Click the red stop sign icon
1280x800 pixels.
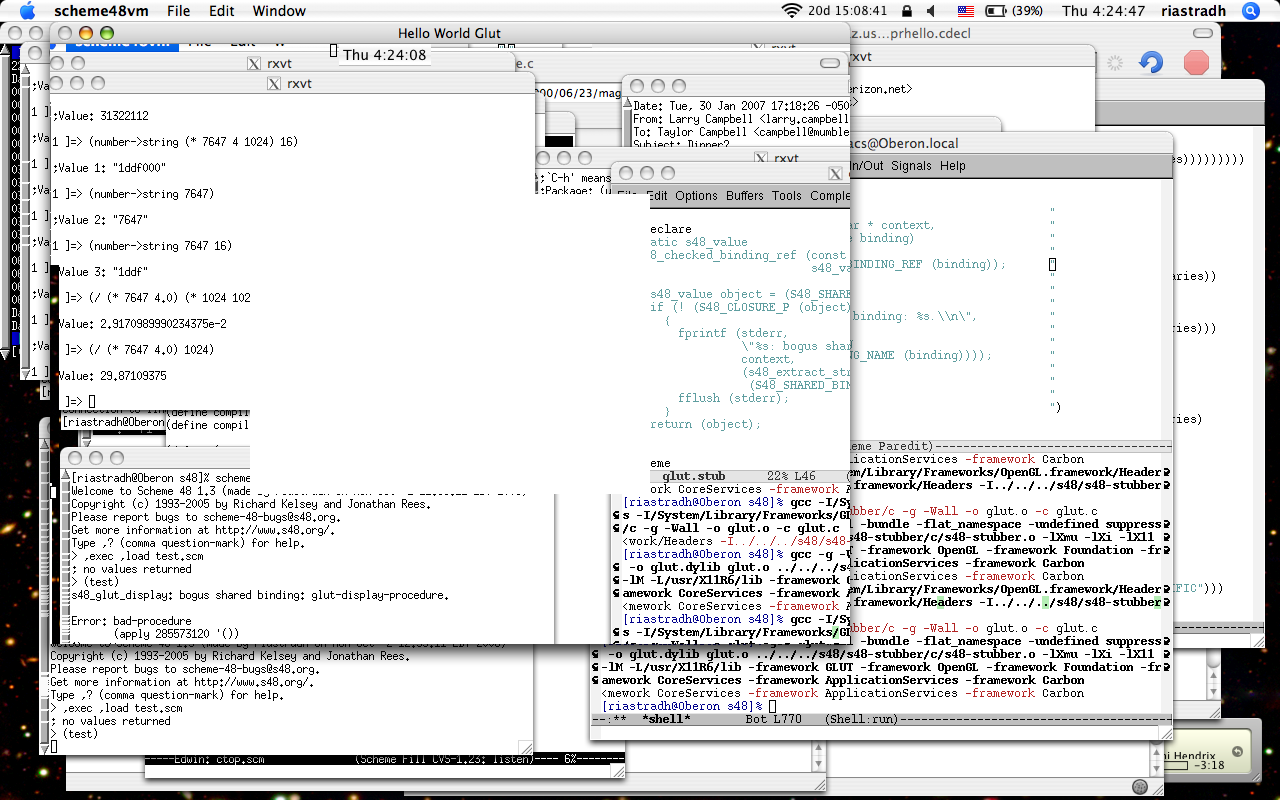1196,63
